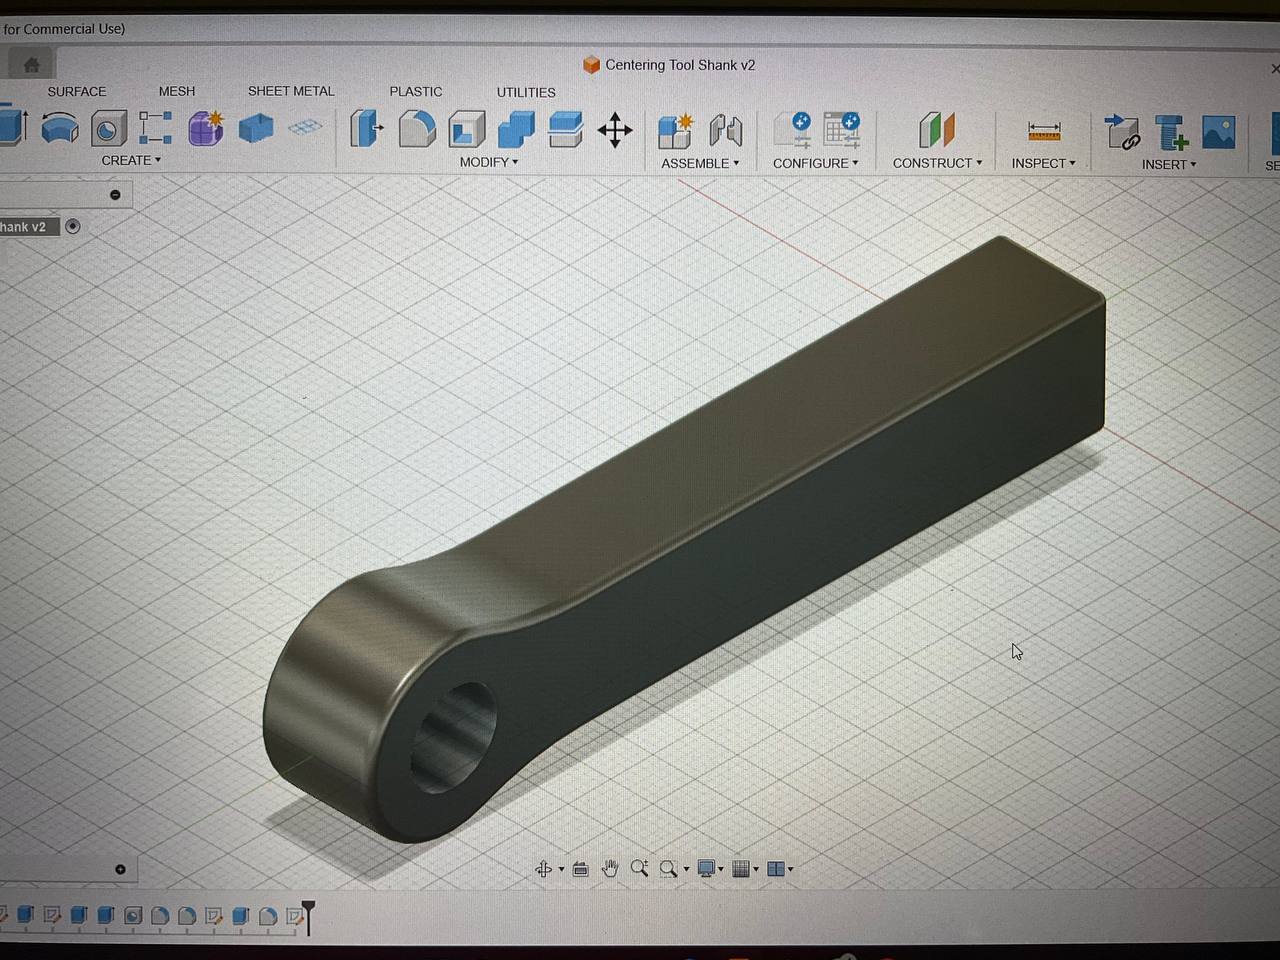
Task: Select the Revolve tool in Create
Action: (60, 128)
